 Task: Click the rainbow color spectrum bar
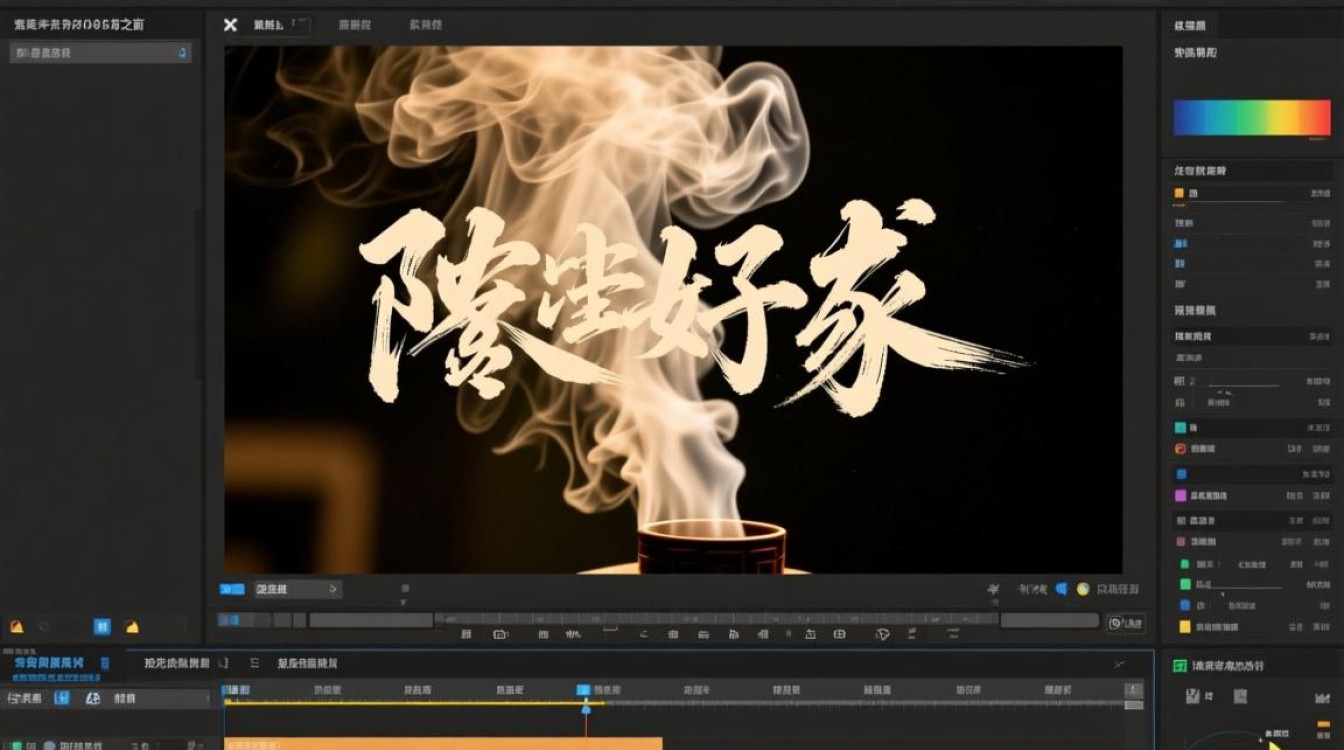1252,117
